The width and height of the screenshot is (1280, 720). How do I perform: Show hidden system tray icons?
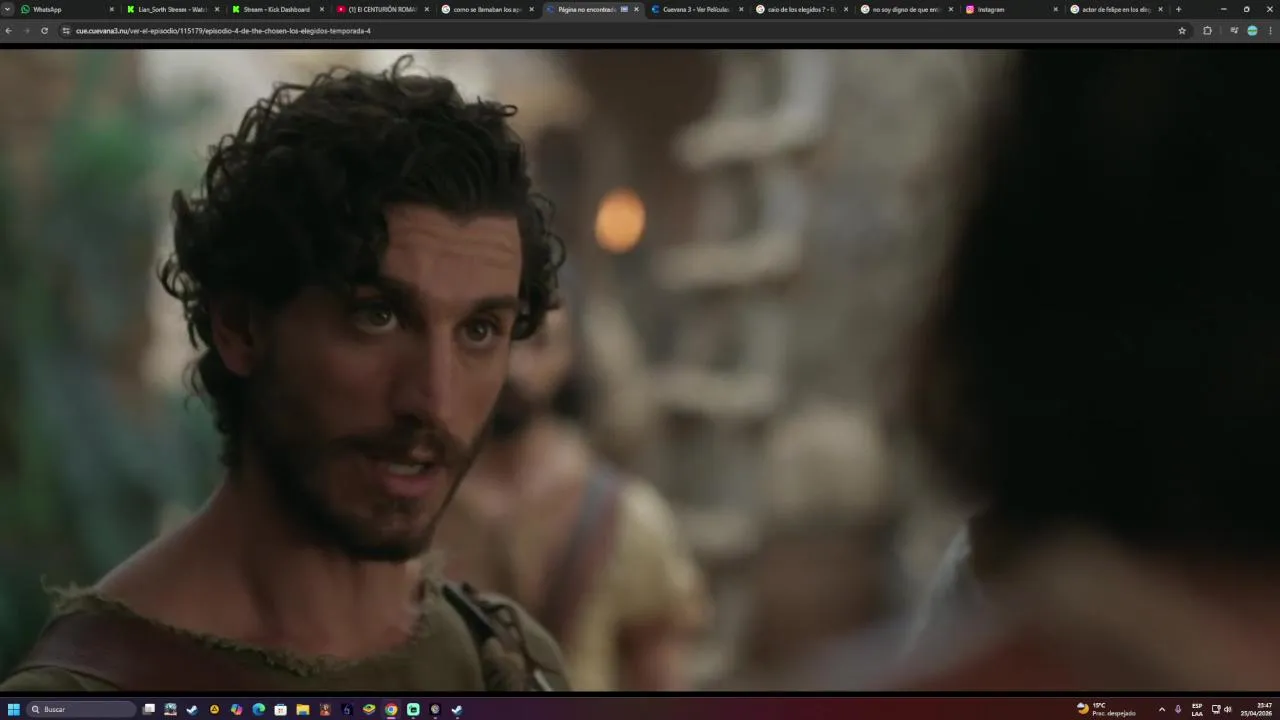point(1162,709)
